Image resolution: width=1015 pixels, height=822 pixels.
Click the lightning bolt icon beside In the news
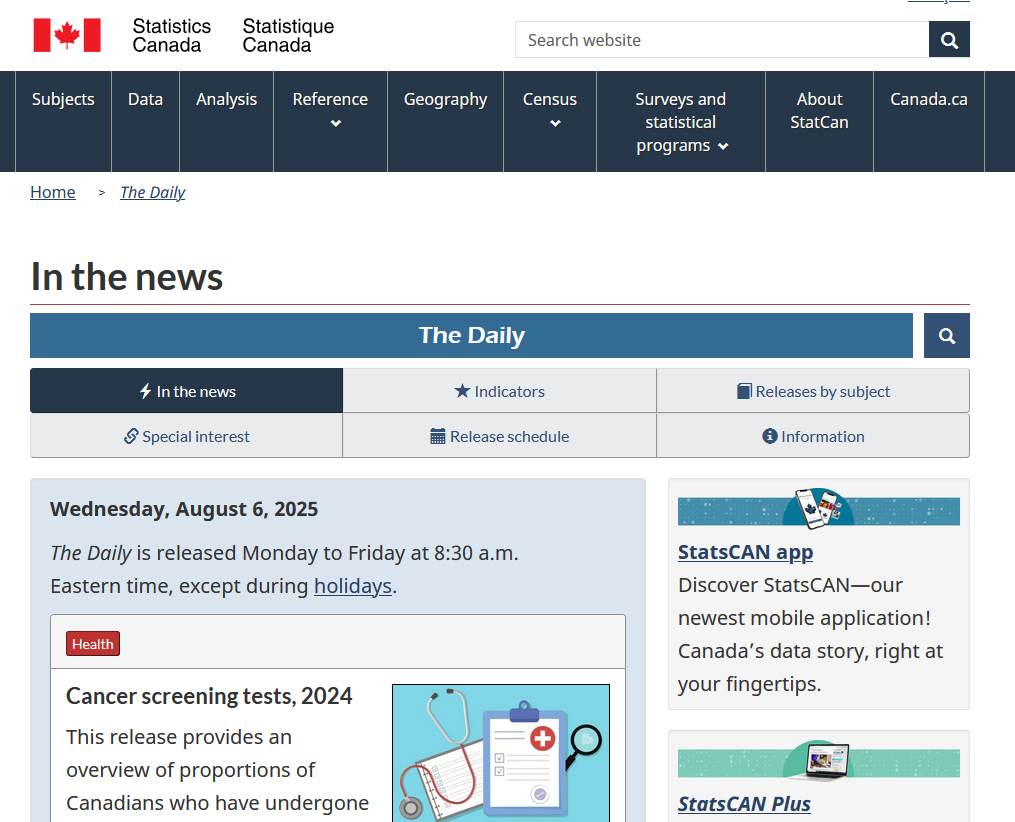[146, 391]
